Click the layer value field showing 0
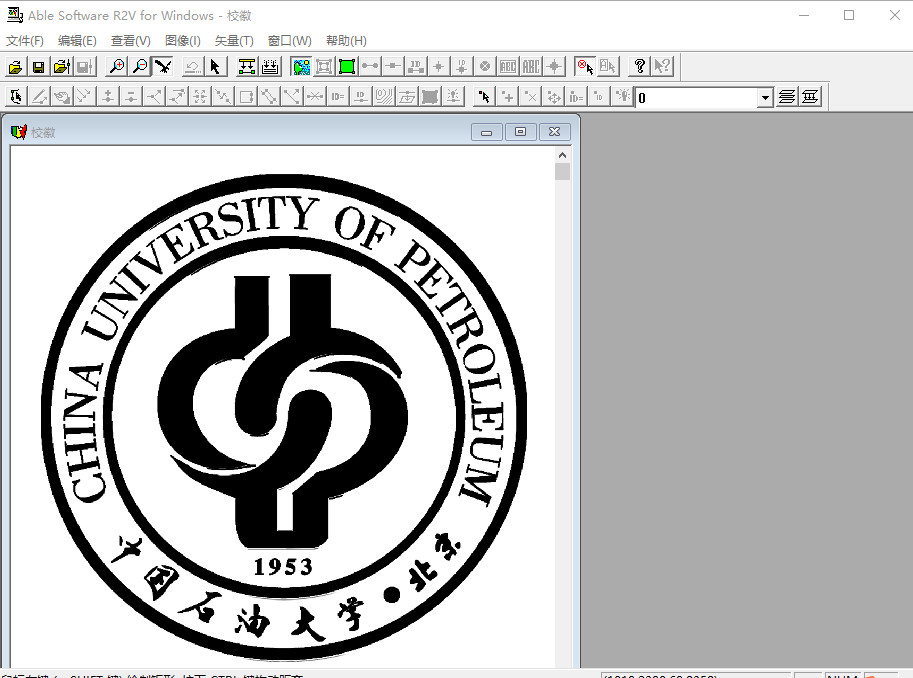The width and height of the screenshot is (913, 678). 696,98
